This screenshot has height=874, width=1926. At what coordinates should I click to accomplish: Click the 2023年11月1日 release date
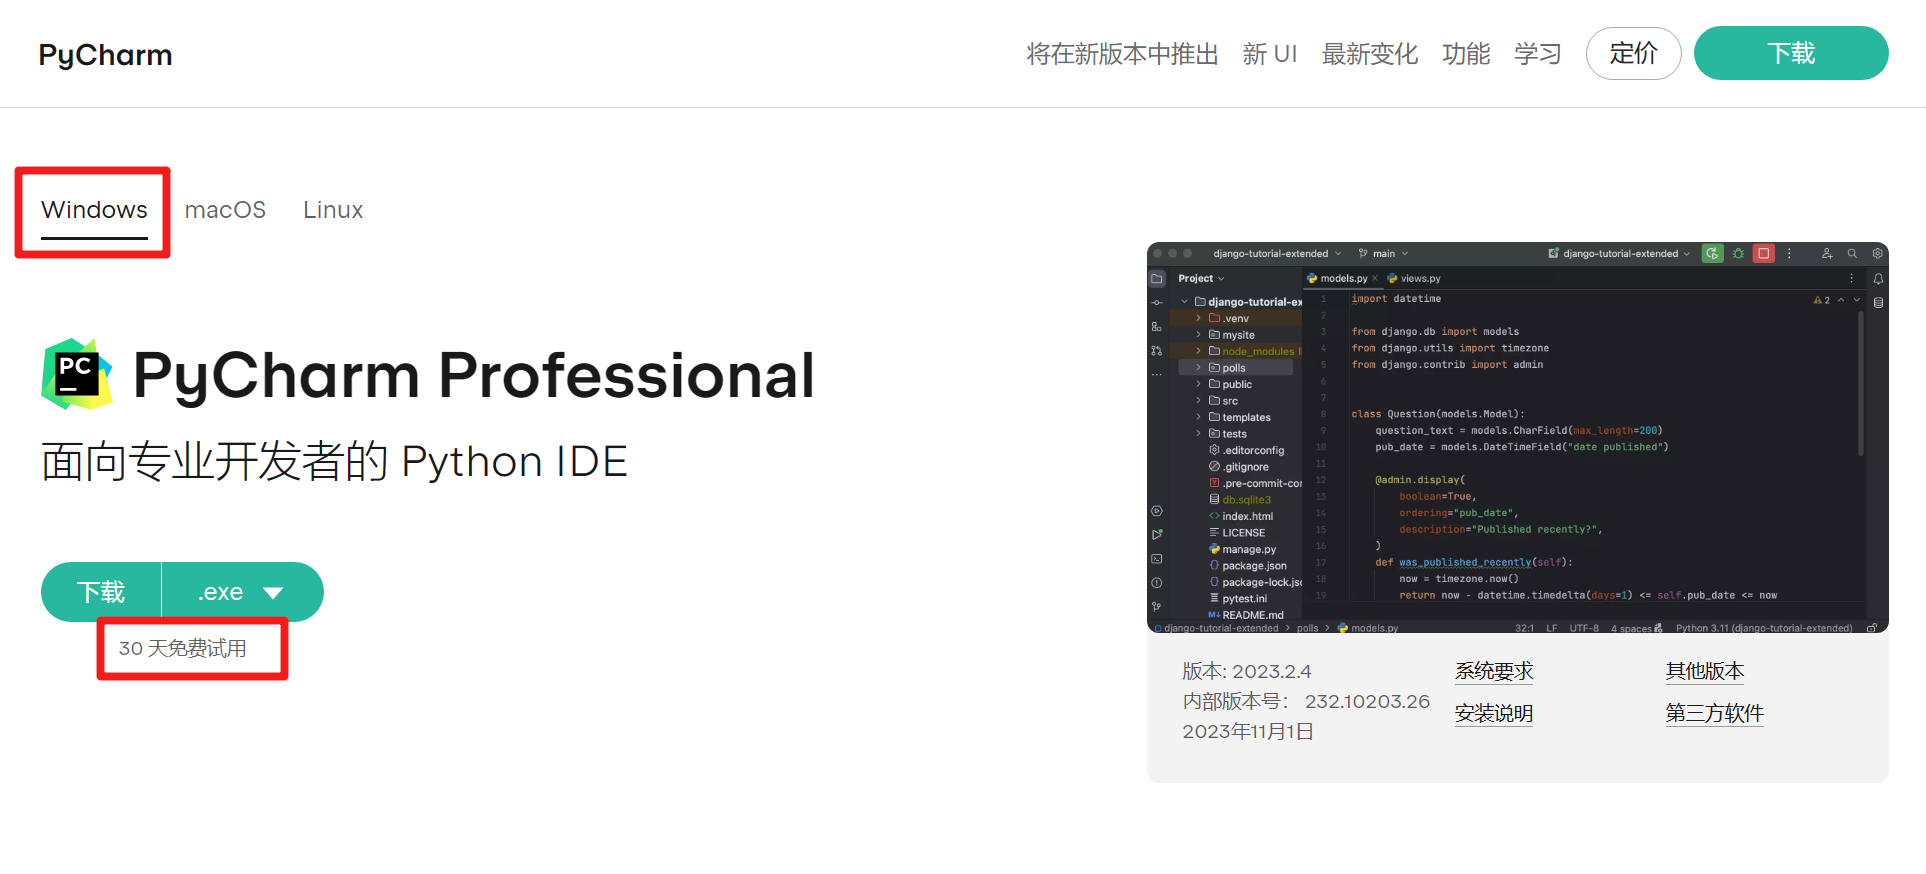coord(1248,732)
